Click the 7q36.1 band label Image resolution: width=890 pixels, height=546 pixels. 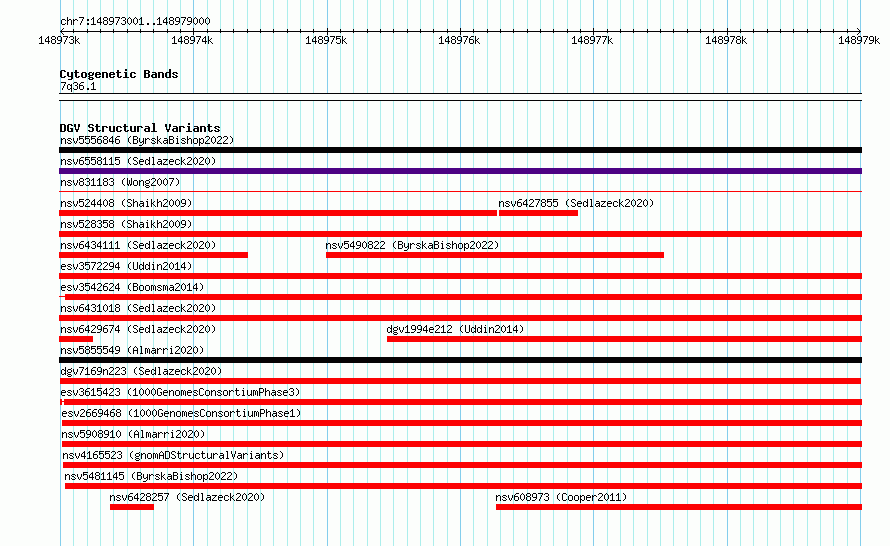78,86
